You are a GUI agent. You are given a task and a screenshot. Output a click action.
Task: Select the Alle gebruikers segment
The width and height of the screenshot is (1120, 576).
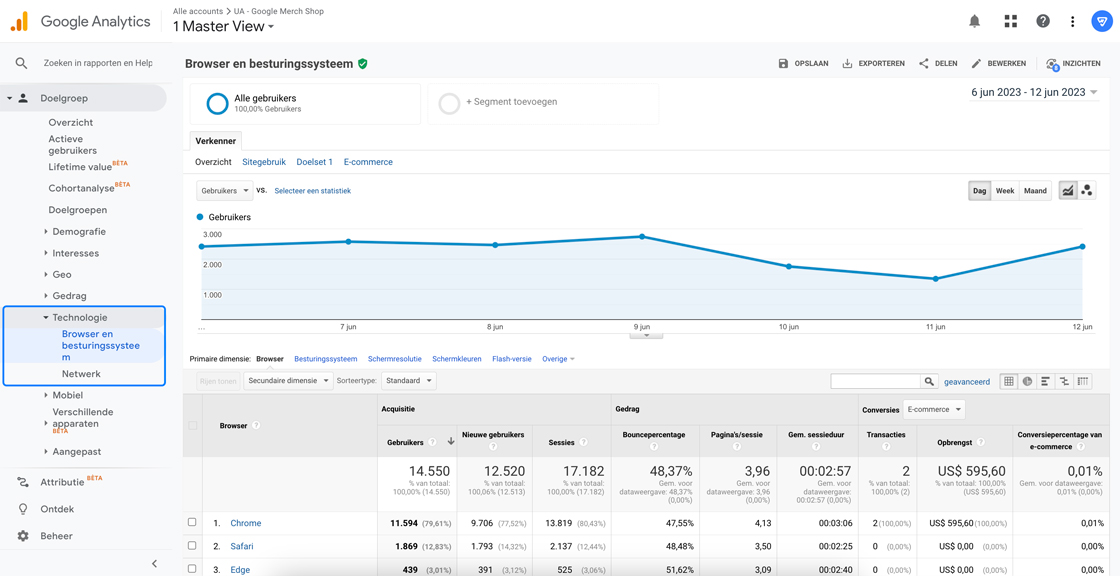tap(305, 104)
